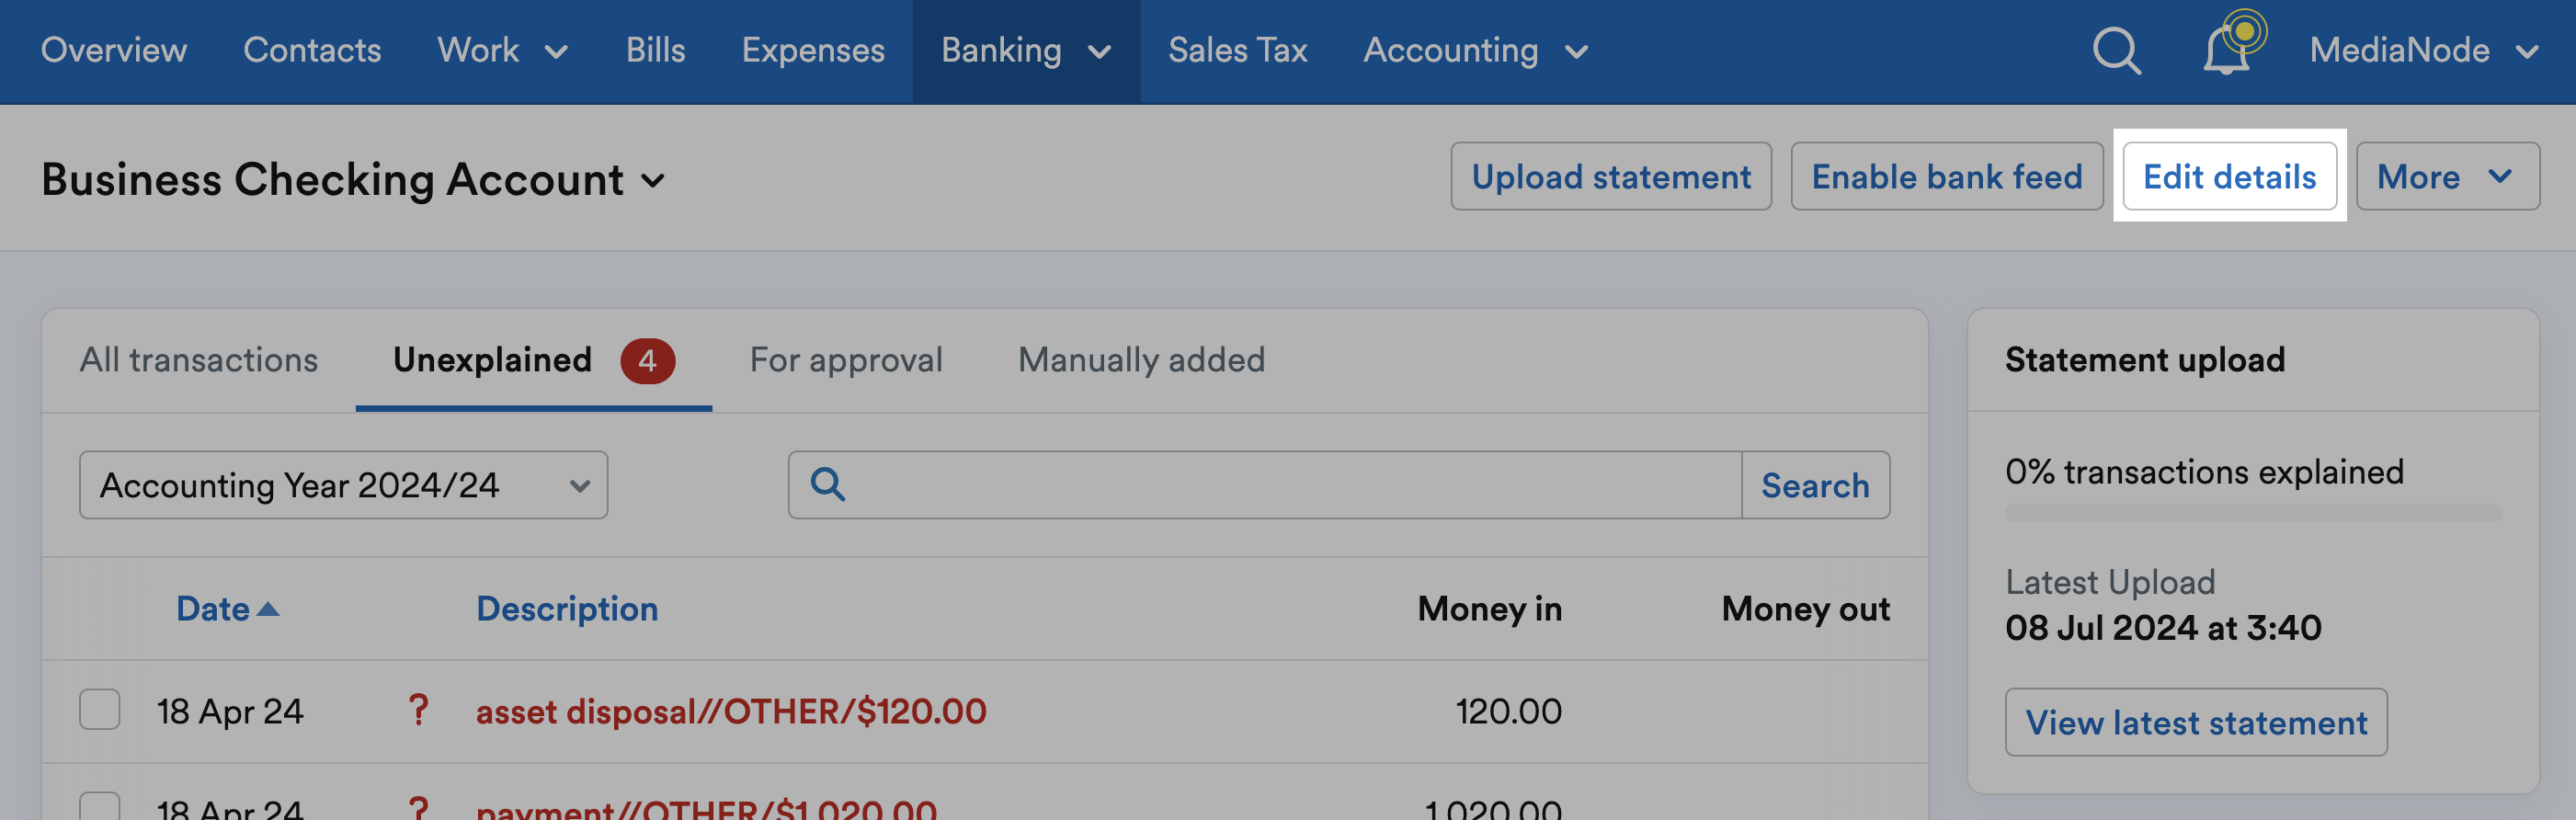The width and height of the screenshot is (2576, 820).
Task: Open the Accounting Year 2024/24 dropdown
Action: tap(343, 485)
